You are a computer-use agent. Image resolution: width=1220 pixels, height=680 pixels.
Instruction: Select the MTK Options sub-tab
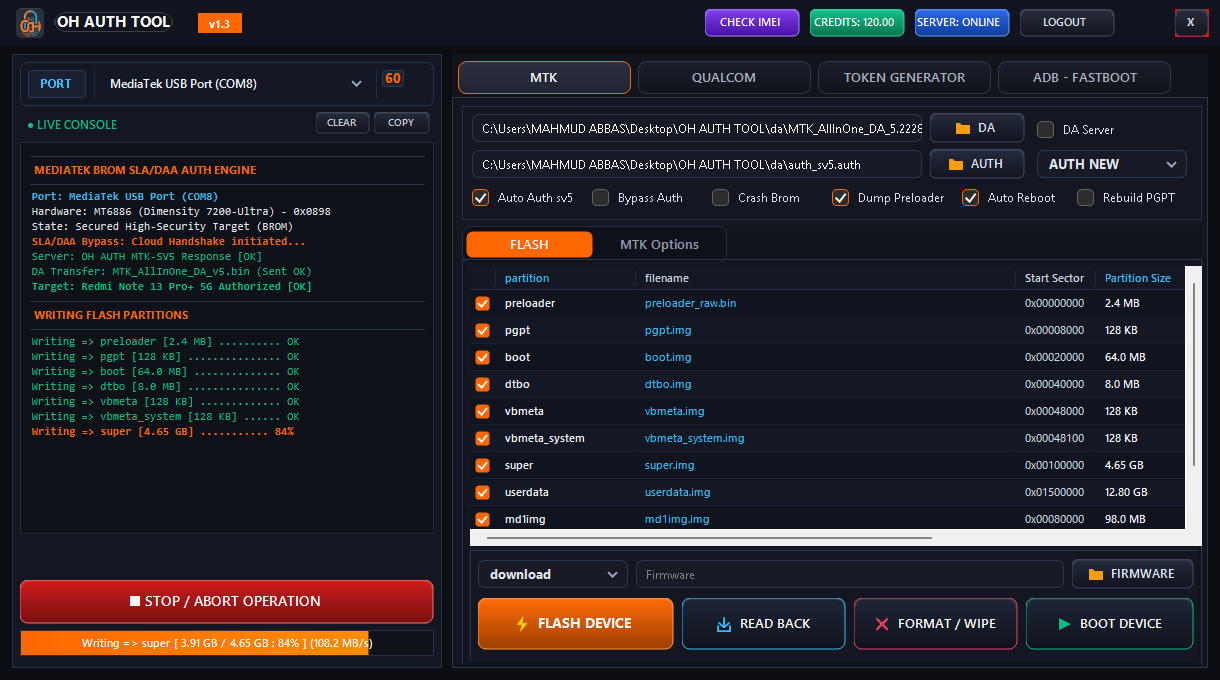659,245
